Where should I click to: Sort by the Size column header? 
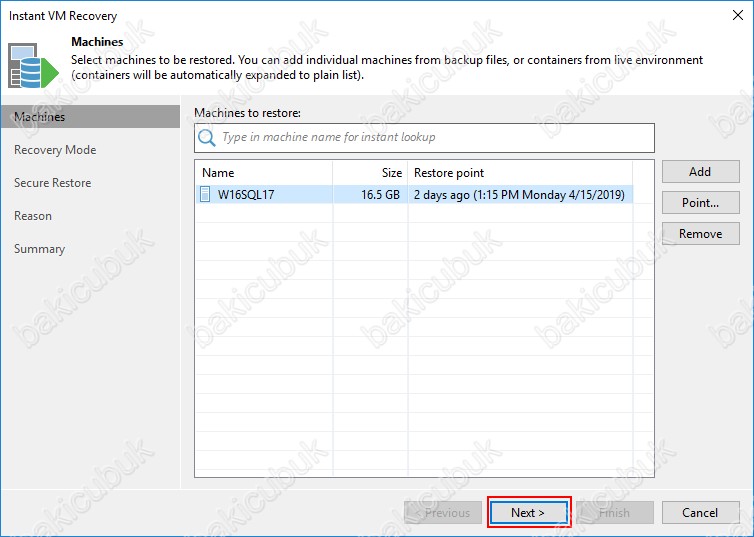point(370,173)
